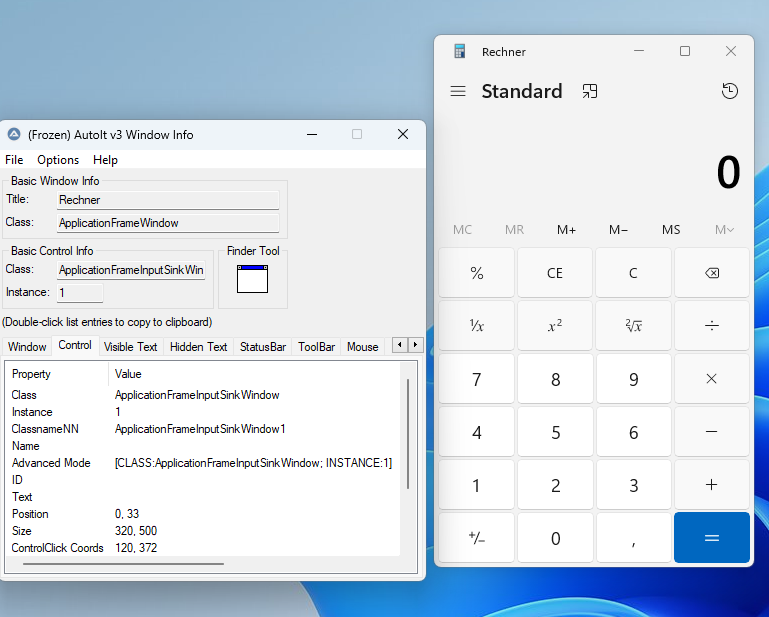Click the decimal comma key
Screen dimensions: 769x617
click(634, 538)
